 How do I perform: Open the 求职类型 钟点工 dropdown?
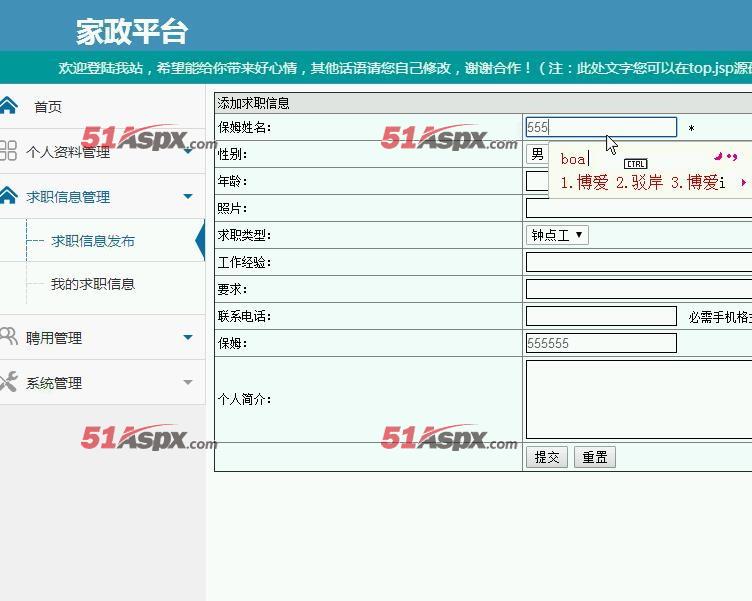tap(557, 235)
